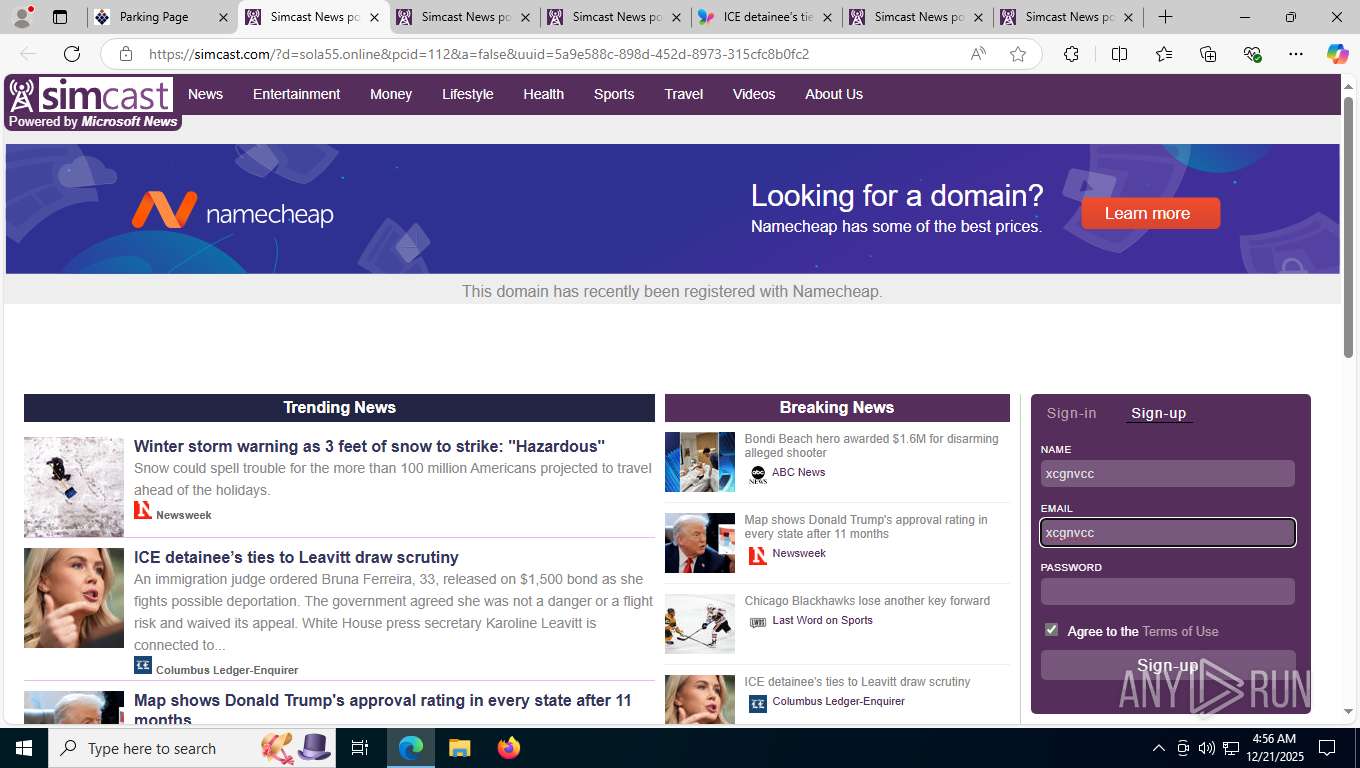Uncheck the Agree to the Terms checkbox
Viewport: 1360px width, 768px height.
point(1051,630)
